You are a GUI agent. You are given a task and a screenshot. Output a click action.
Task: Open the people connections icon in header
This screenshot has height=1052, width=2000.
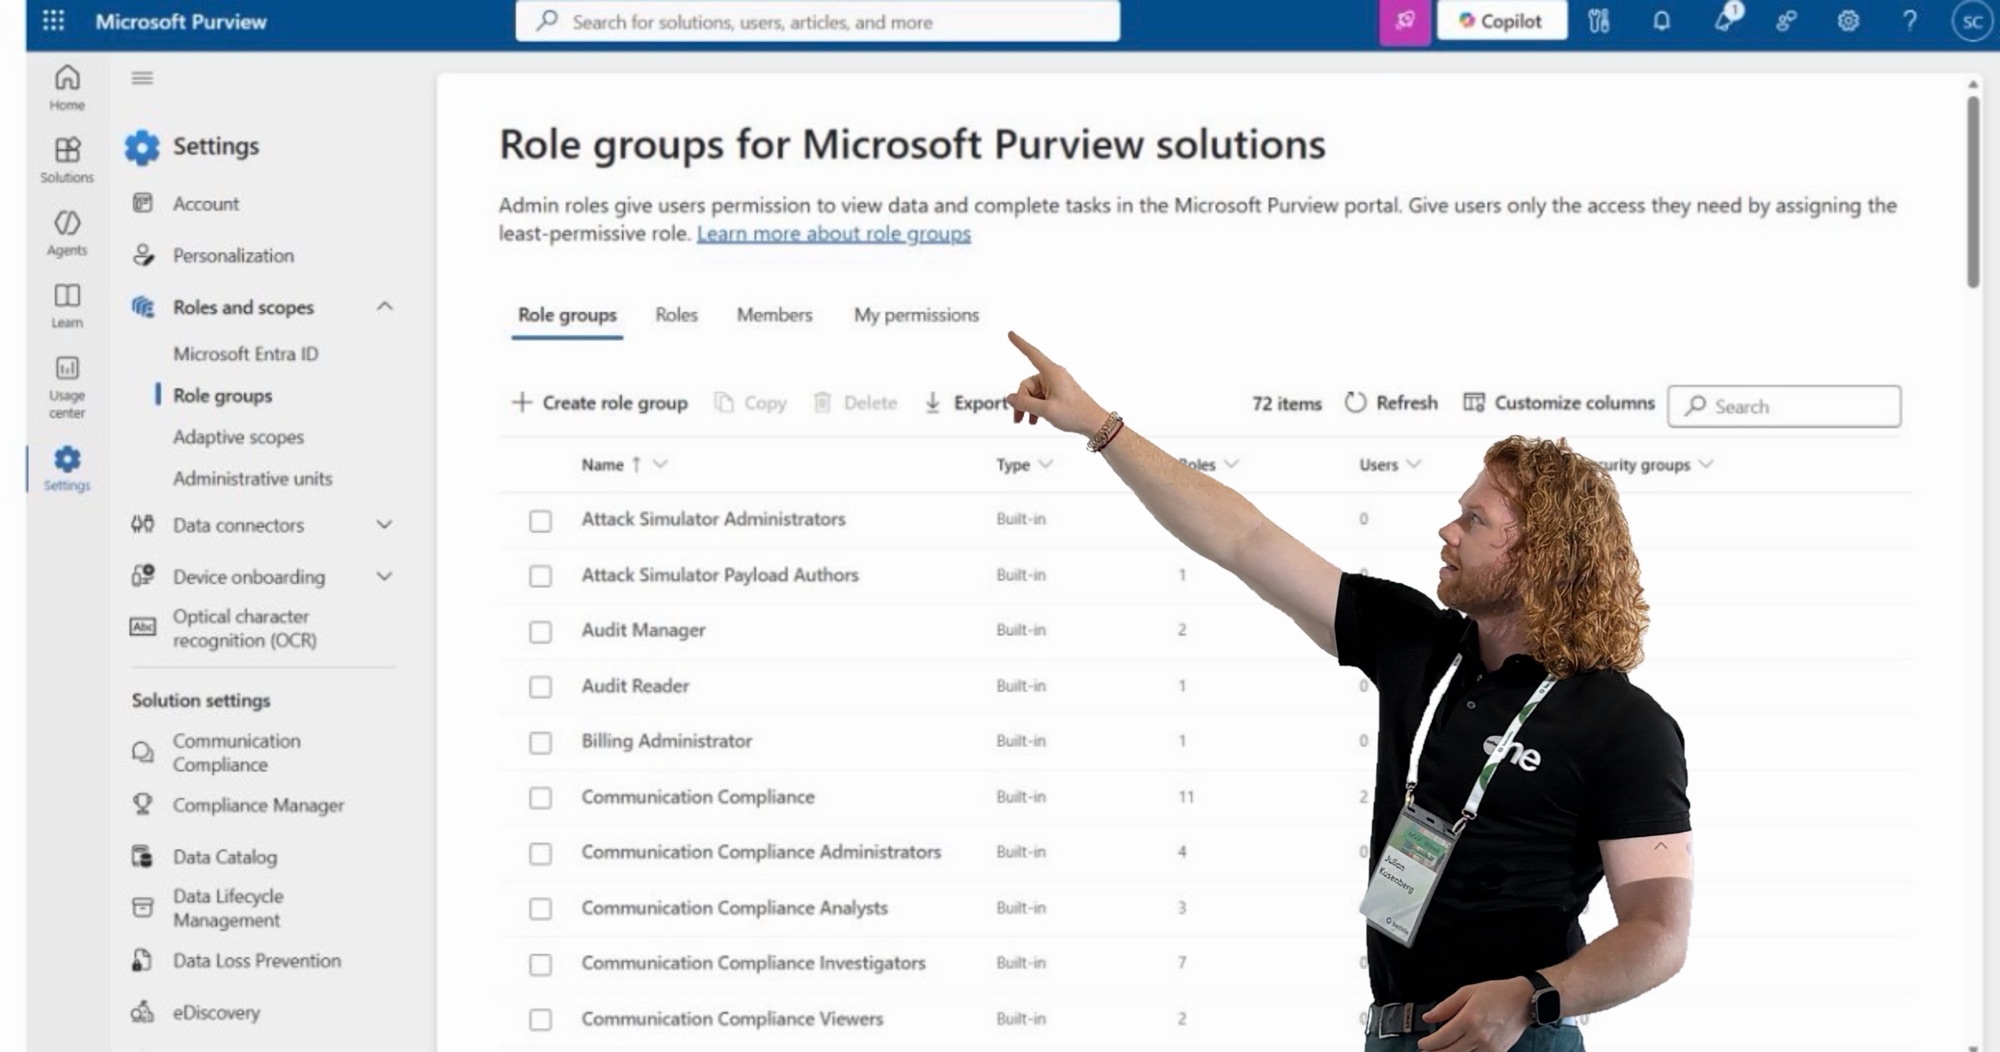point(1786,21)
